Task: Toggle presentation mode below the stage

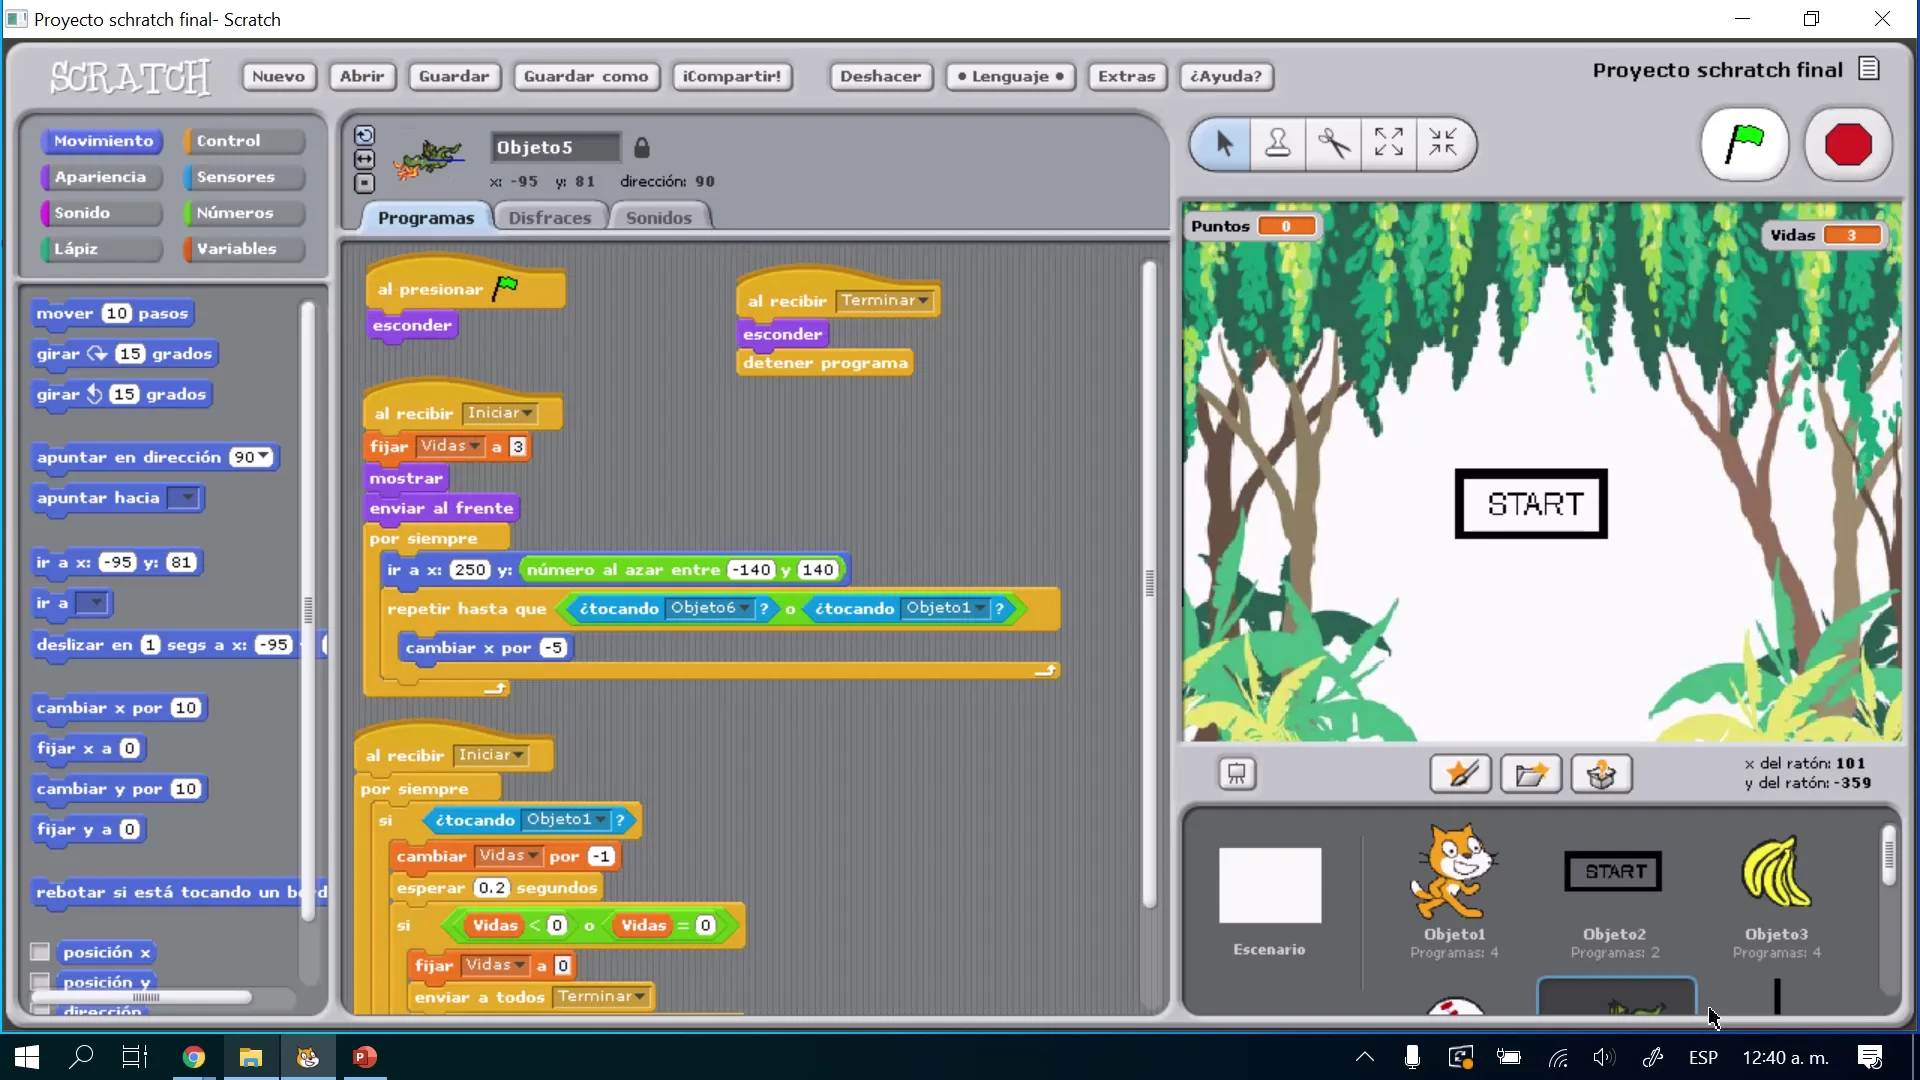Action: pyautogui.click(x=1237, y=773)
